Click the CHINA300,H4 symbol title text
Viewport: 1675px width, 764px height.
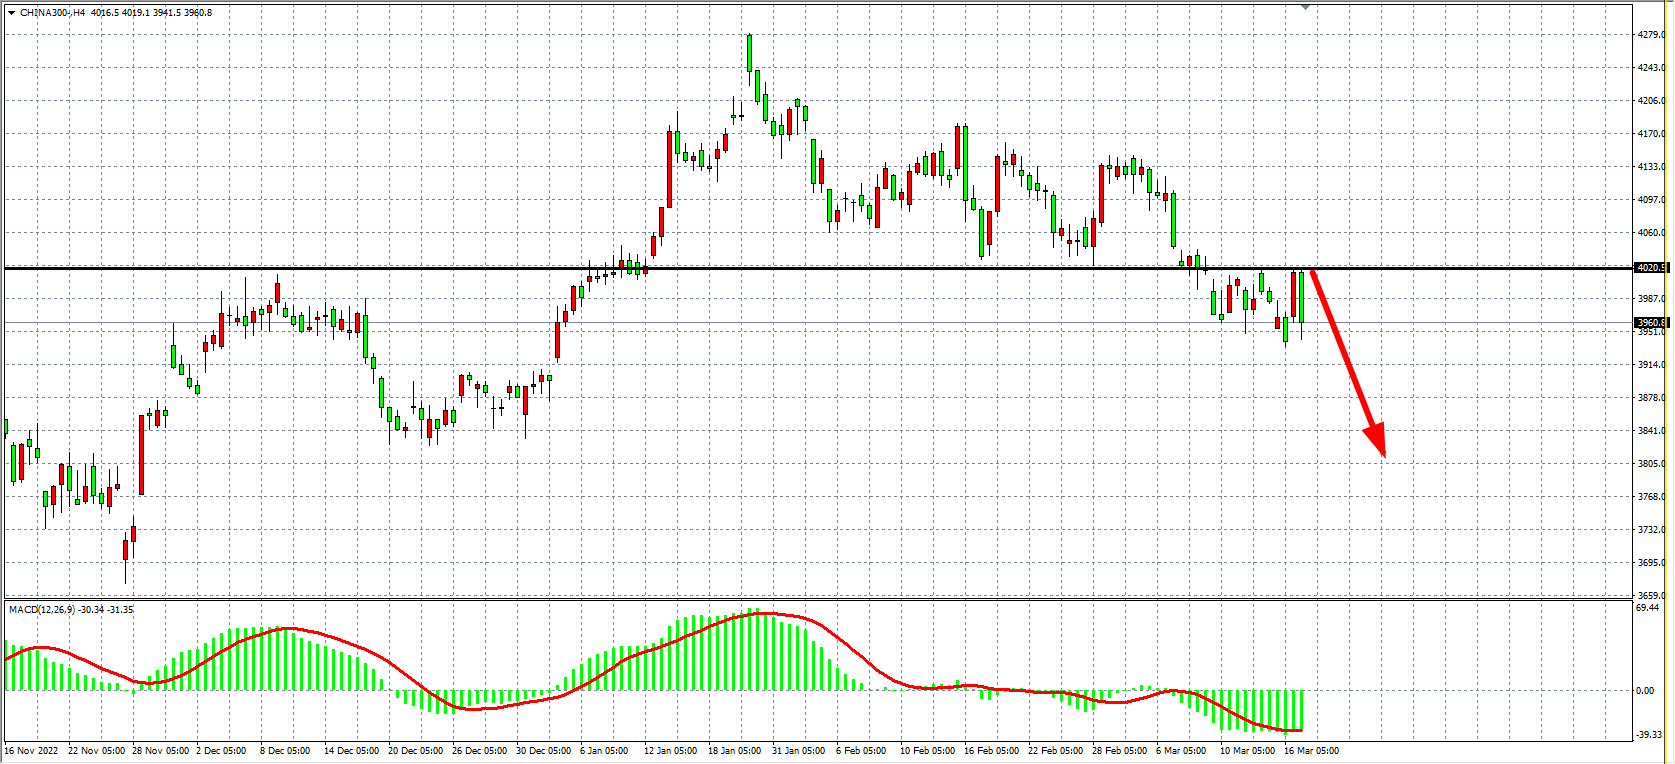tap(52, 13)
